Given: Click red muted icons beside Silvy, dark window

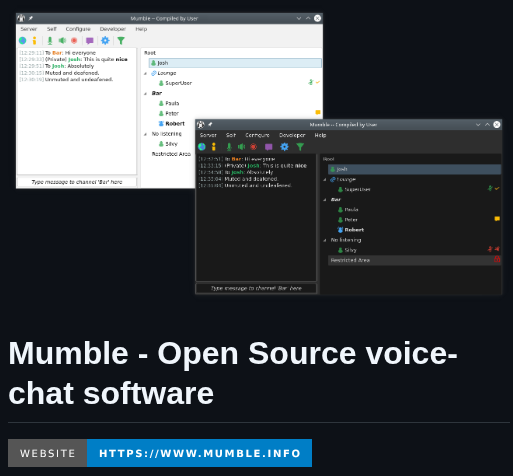Looking at the screenshot, I should (493, 249).
